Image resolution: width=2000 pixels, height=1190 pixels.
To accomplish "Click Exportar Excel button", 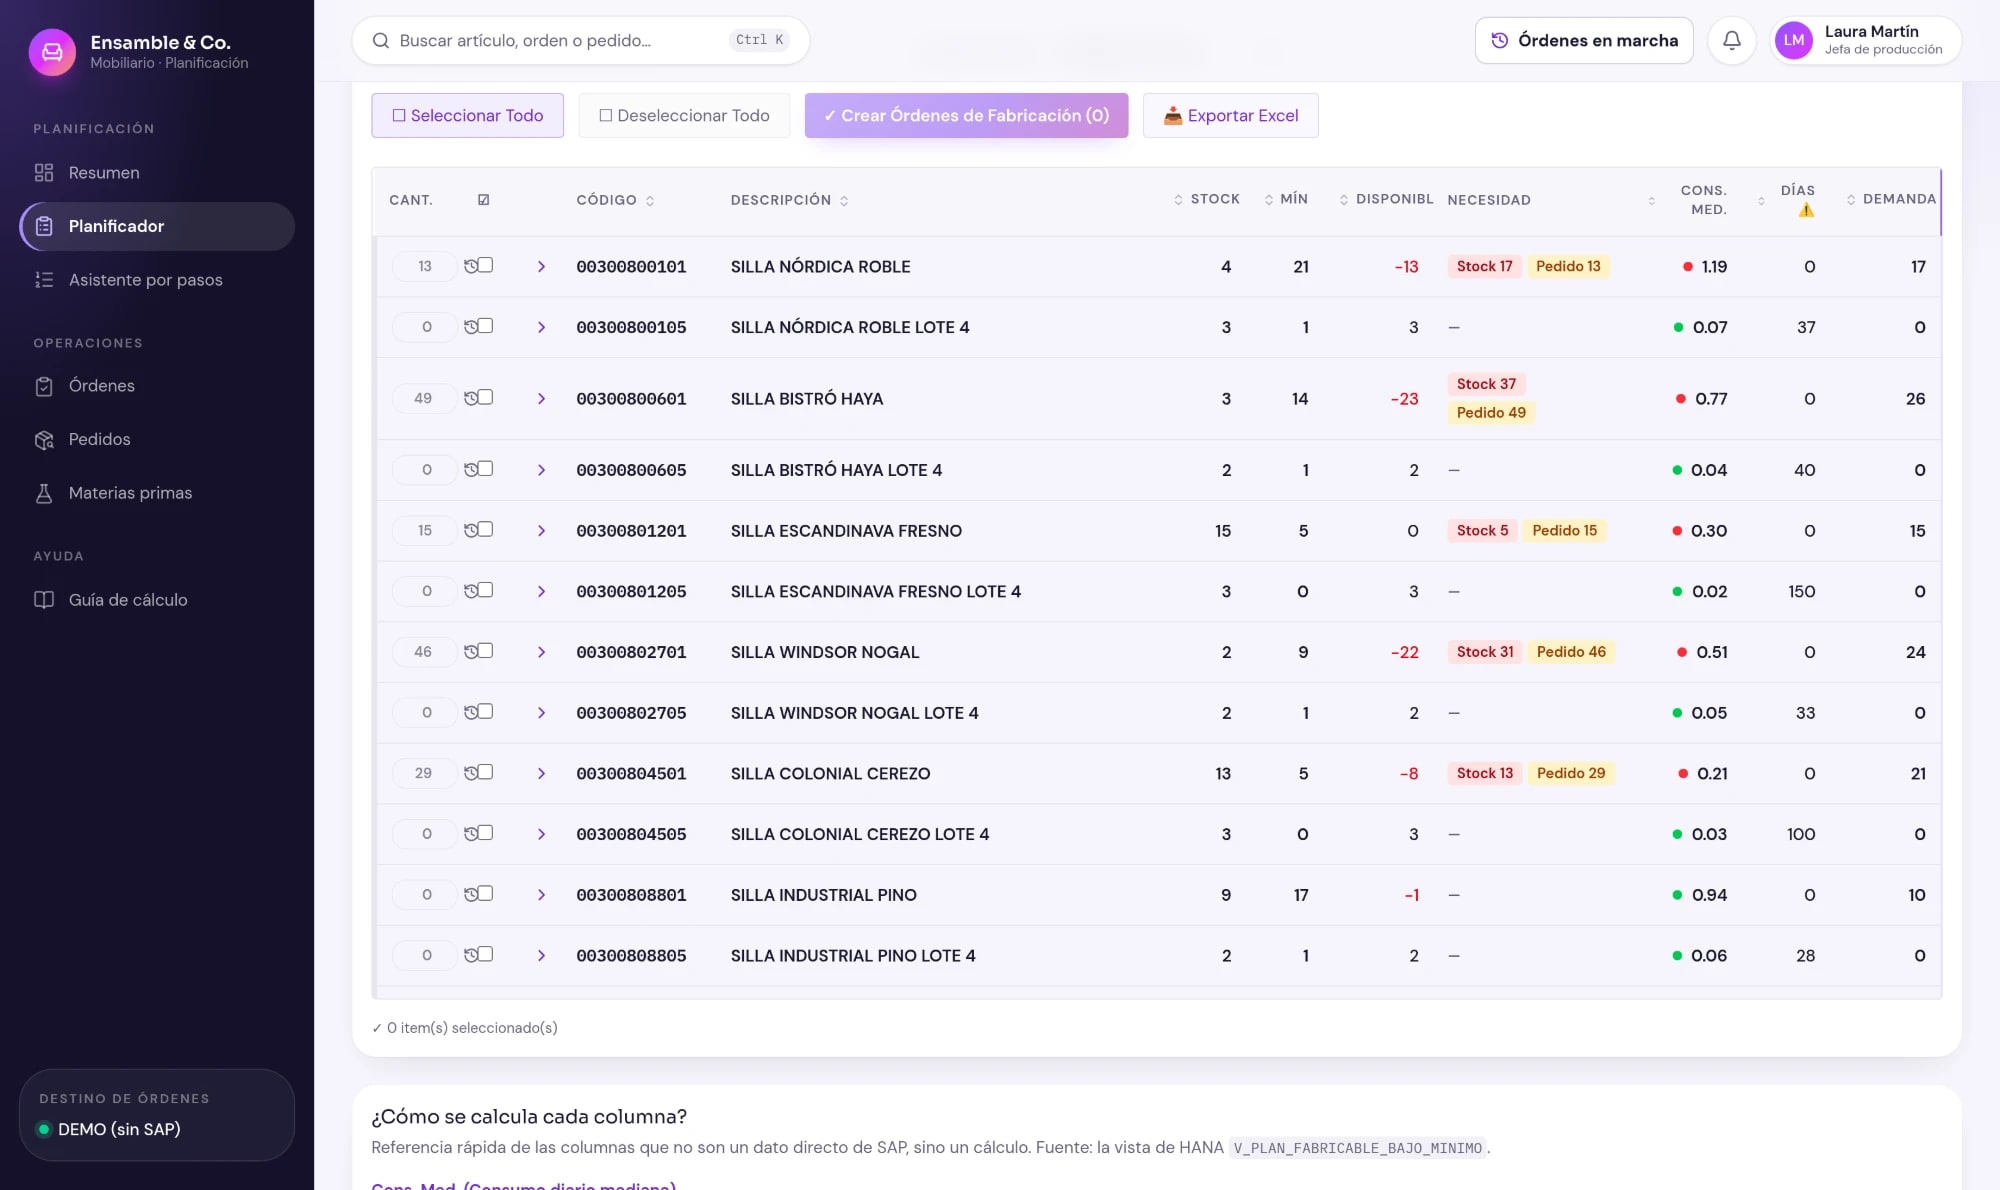I will [x=1230, y=115].
